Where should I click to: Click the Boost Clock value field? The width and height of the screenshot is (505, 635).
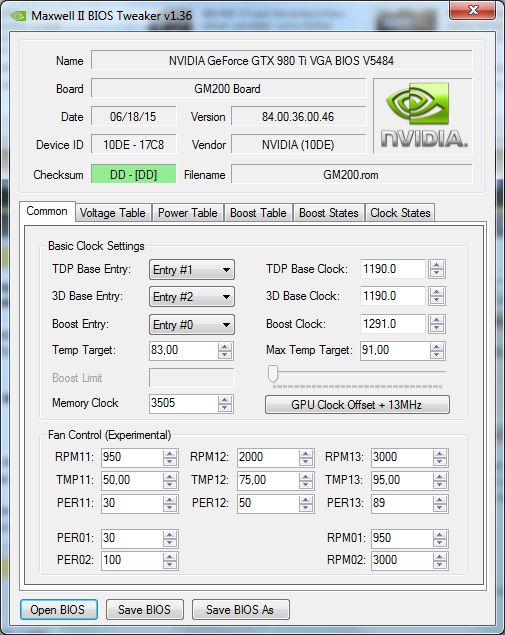(x=392, y=324)
